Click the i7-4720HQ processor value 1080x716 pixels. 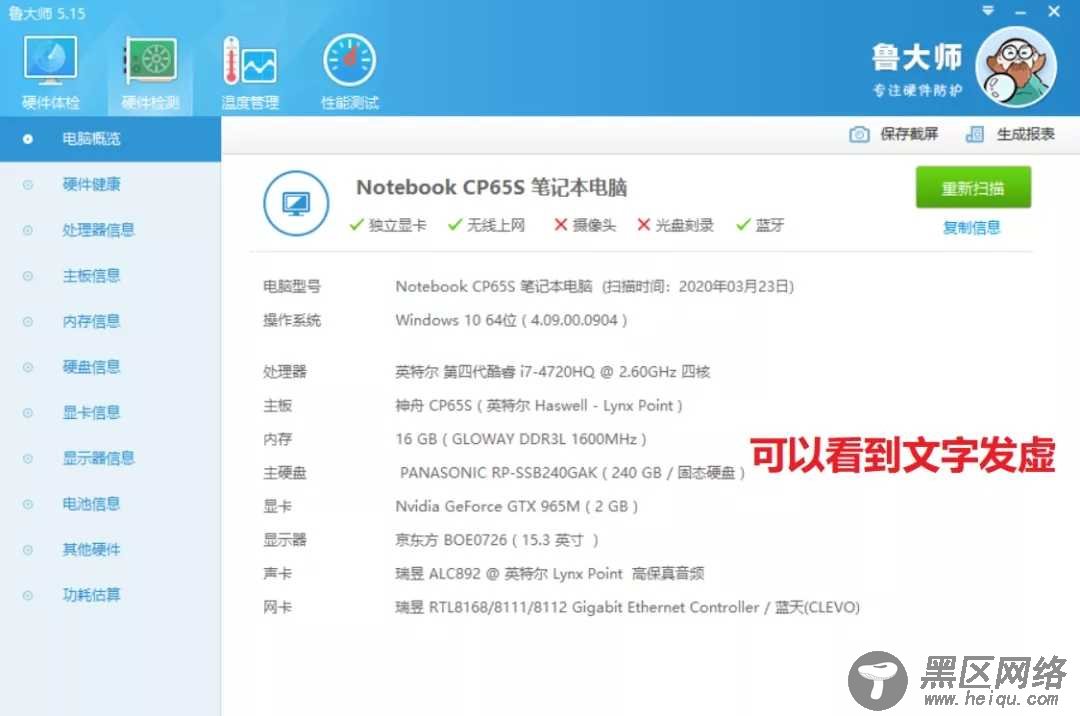click(552, 372)
